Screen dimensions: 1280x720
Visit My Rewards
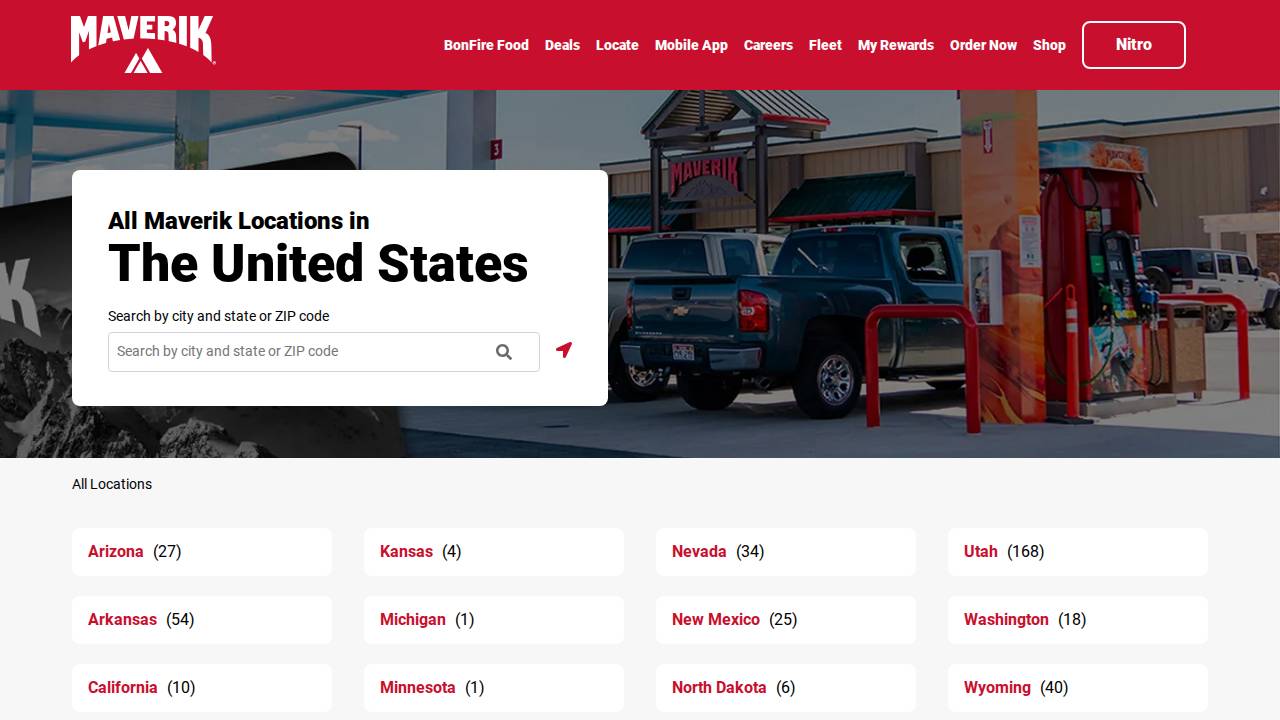(x=895, y=45)
